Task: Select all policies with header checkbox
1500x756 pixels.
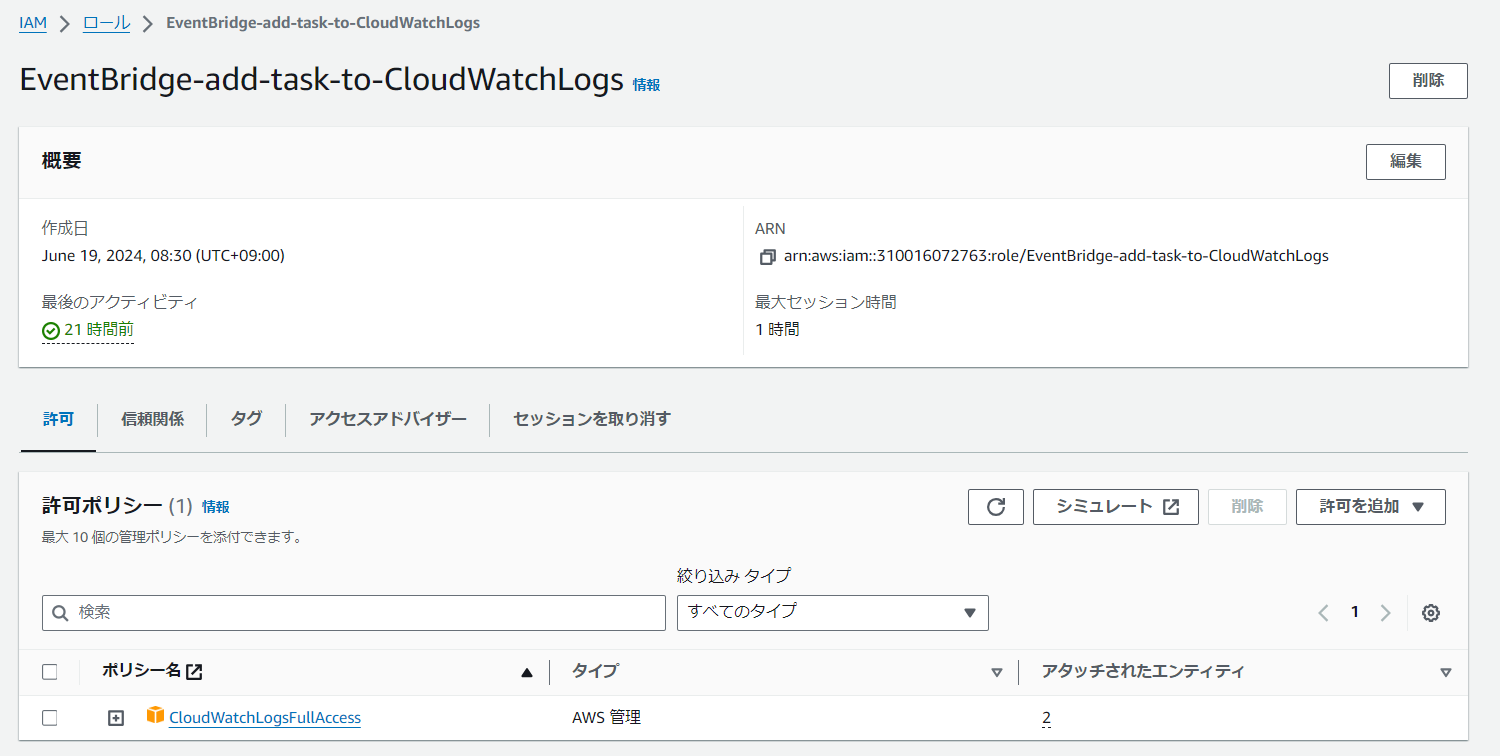Action: tap(50, 672)
